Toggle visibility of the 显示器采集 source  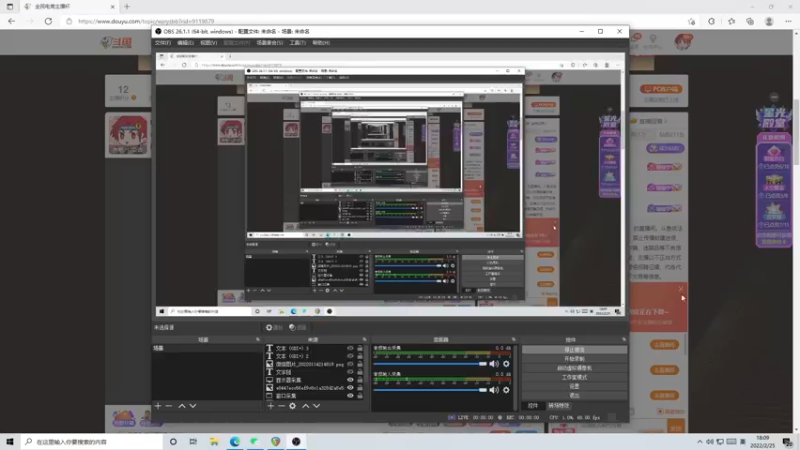(350, 380)
